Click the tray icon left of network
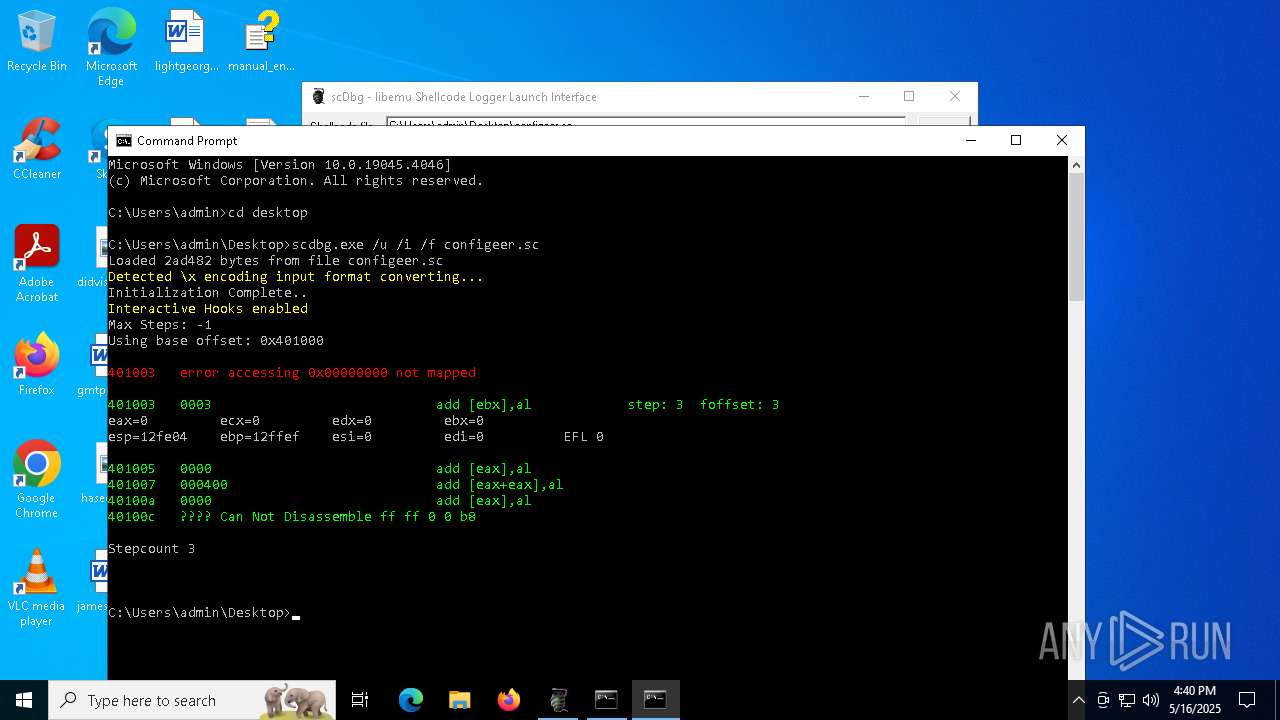 click(x=1103, y=700)
